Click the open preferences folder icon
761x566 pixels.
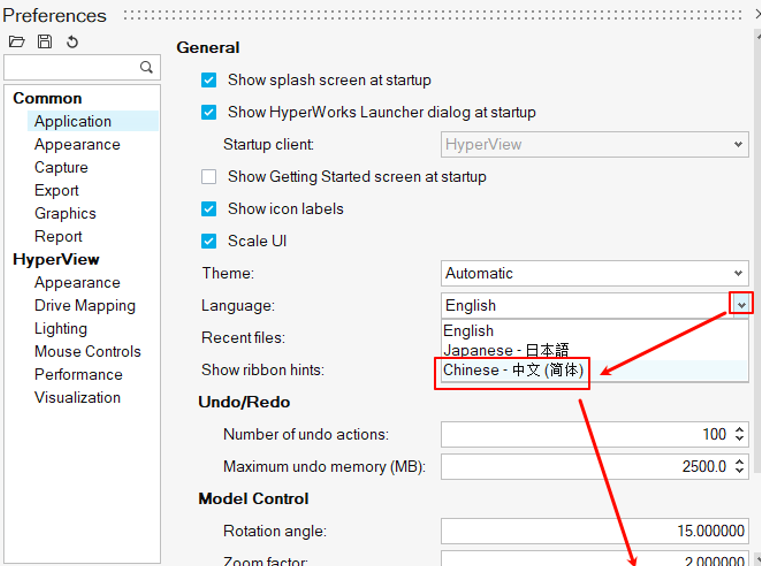pos(16,42)
